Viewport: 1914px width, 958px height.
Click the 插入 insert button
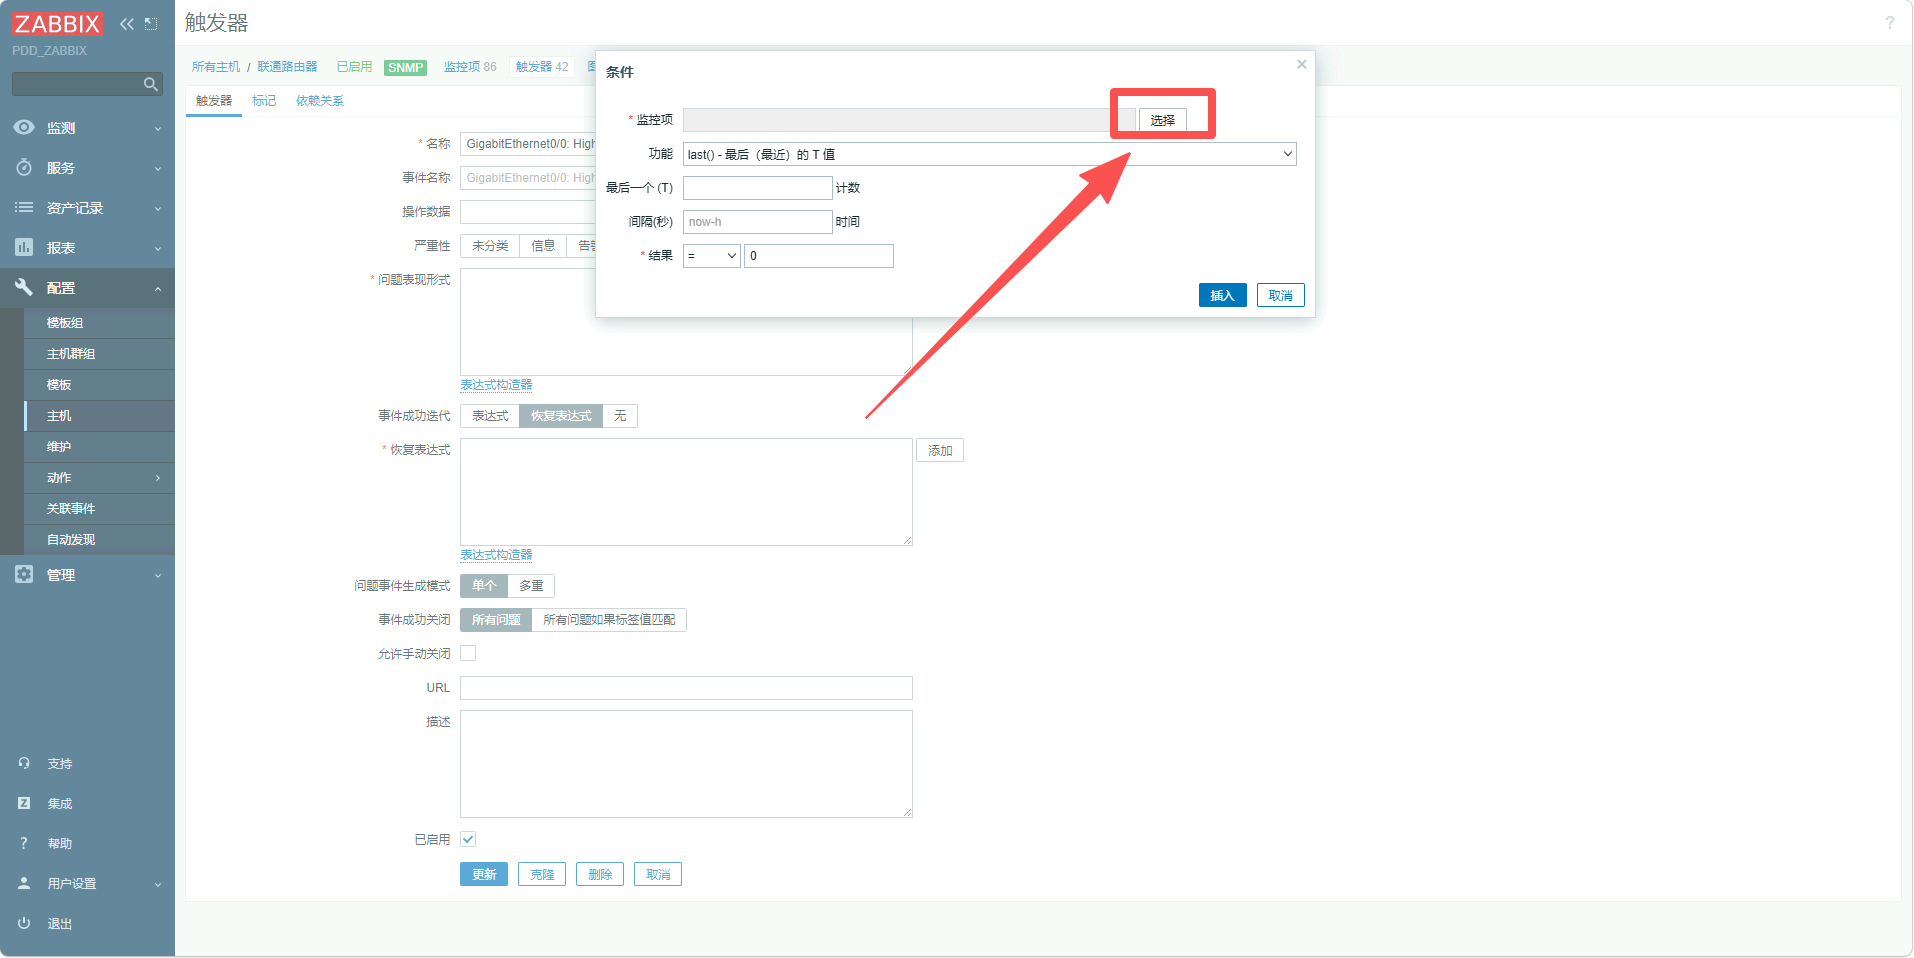tap(1222, 296)
